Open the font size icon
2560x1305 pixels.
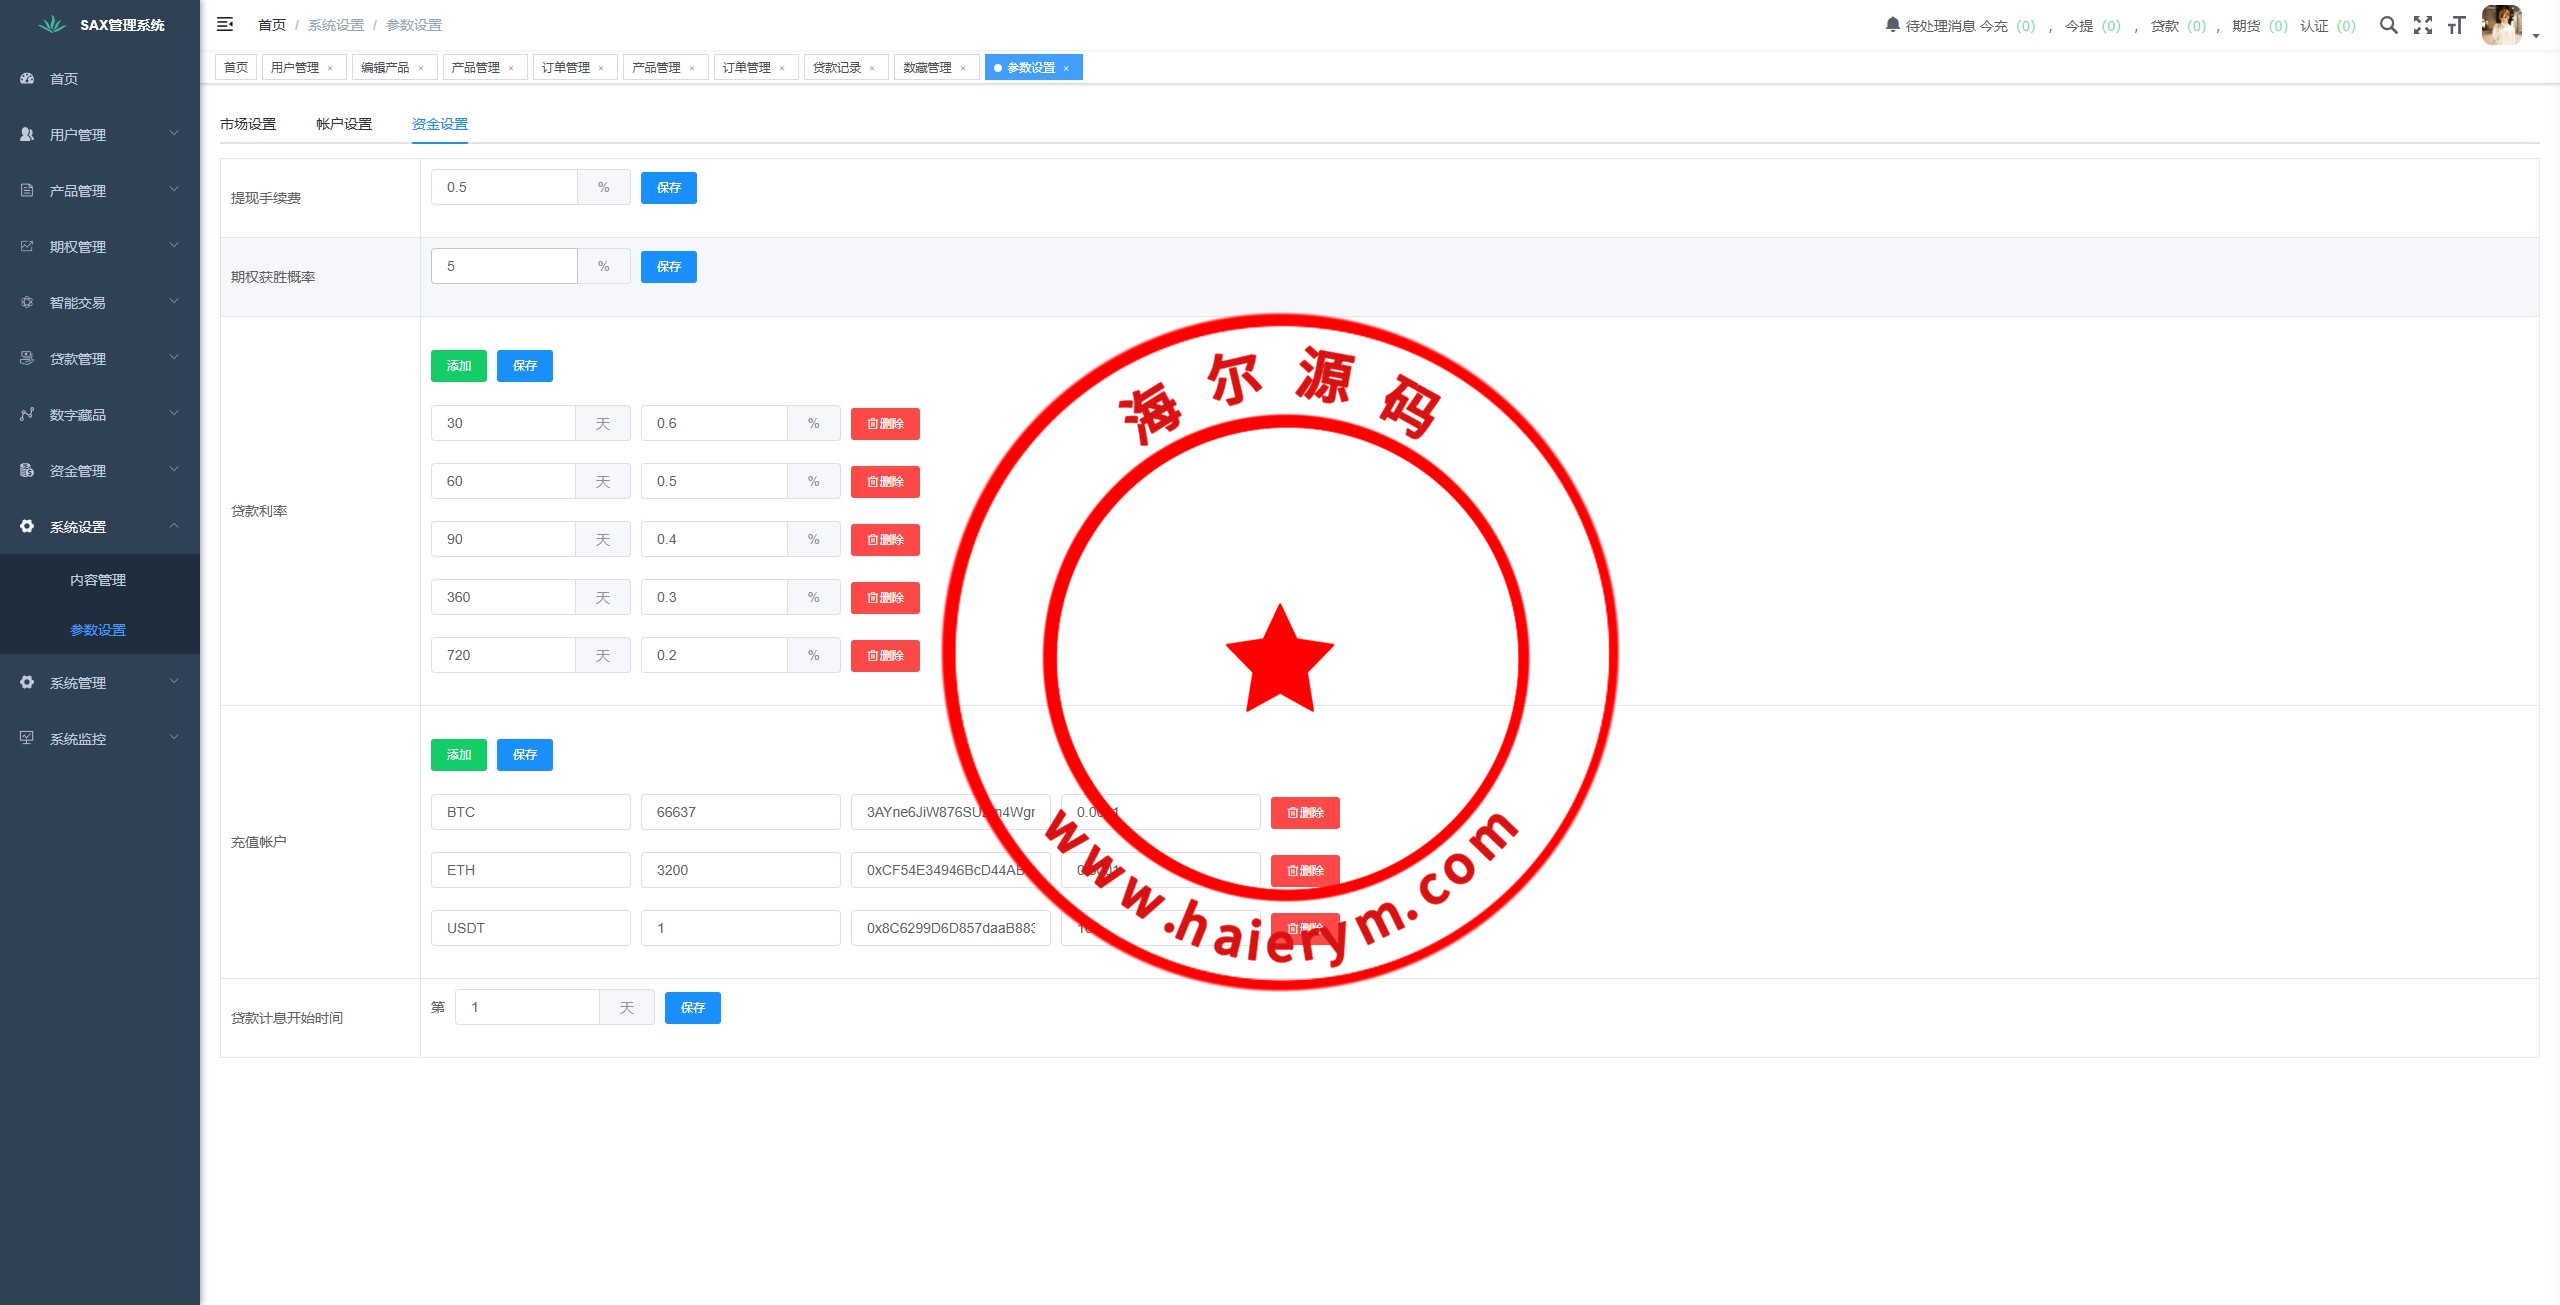point(2456,26)
